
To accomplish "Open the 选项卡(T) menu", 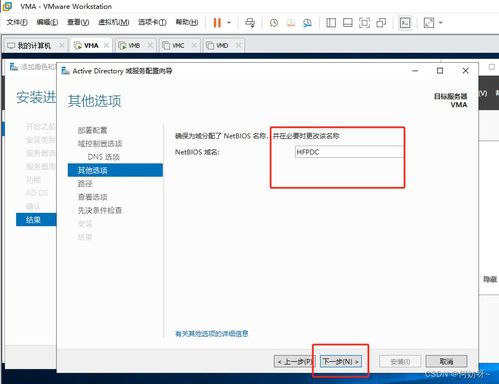I will 152,22.
